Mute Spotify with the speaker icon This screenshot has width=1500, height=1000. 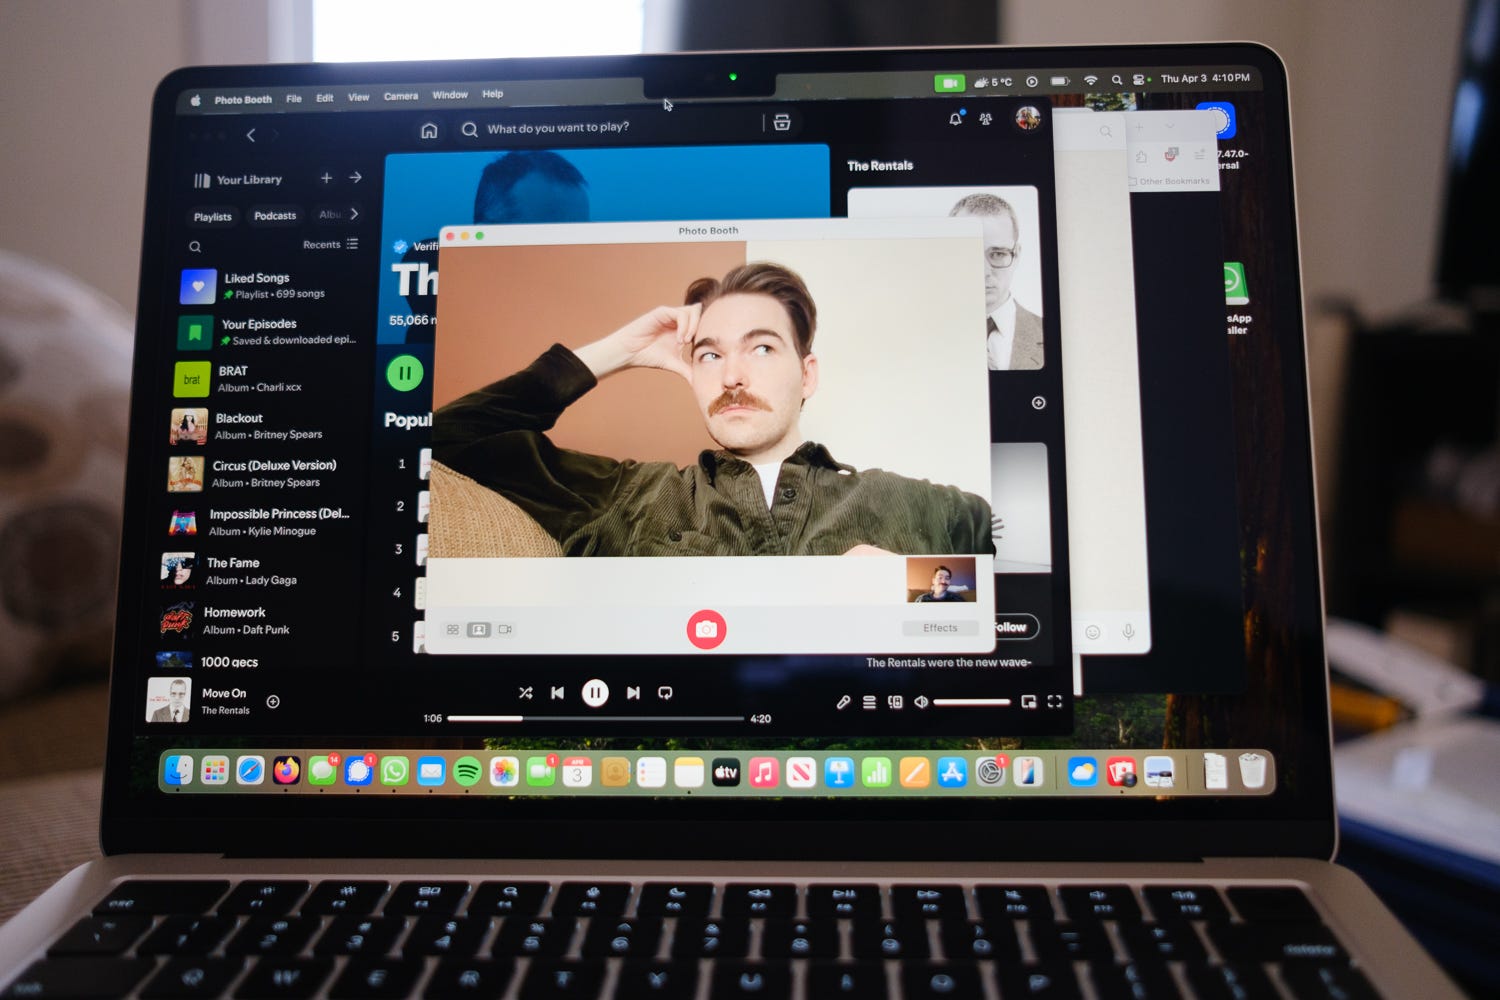921,702
